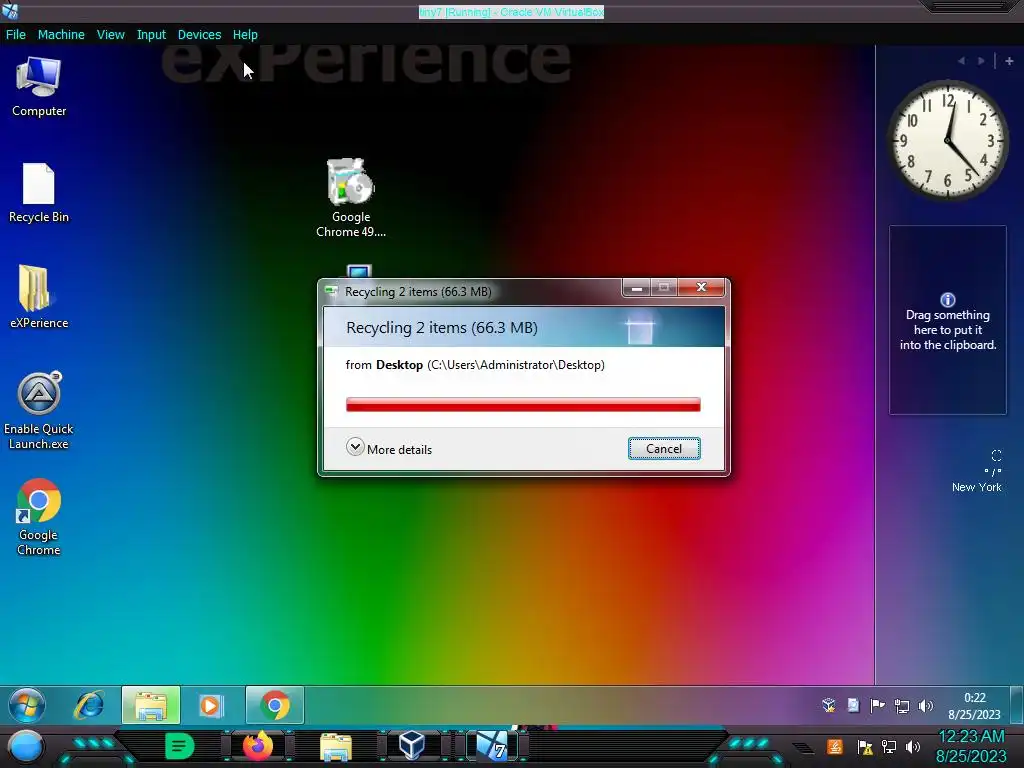
Task: Add a gadget with the plus icon
Action: [x=1009, y=61]
